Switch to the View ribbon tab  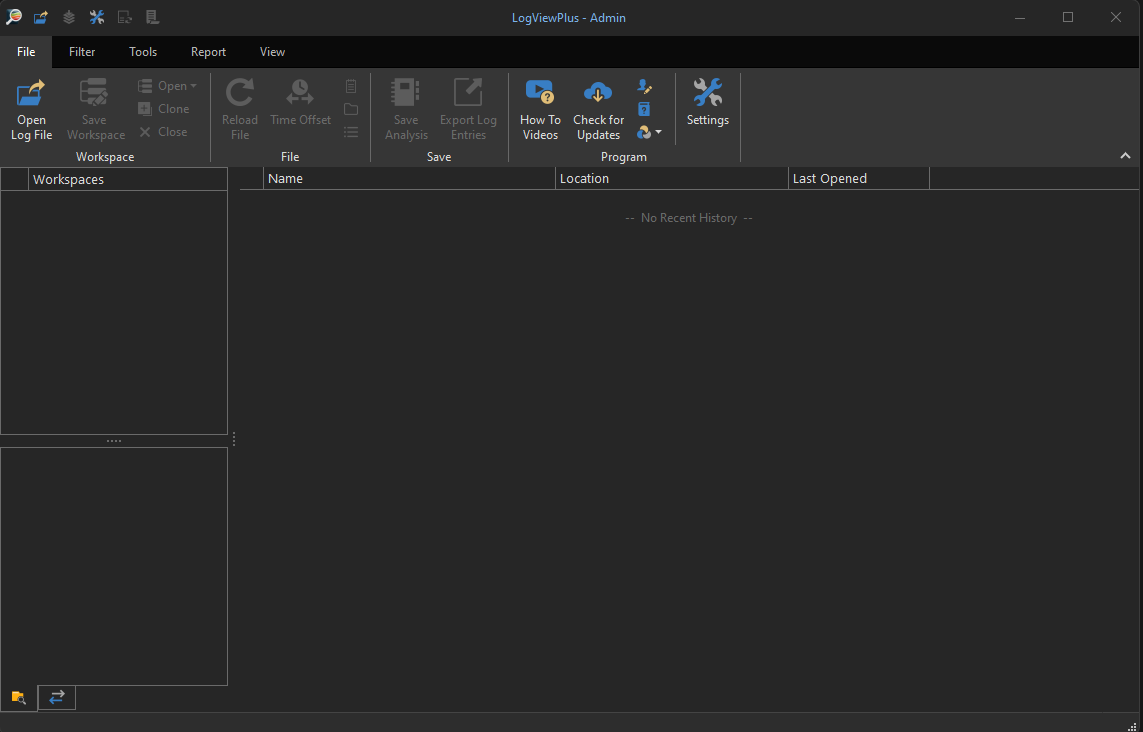[272, 52]
